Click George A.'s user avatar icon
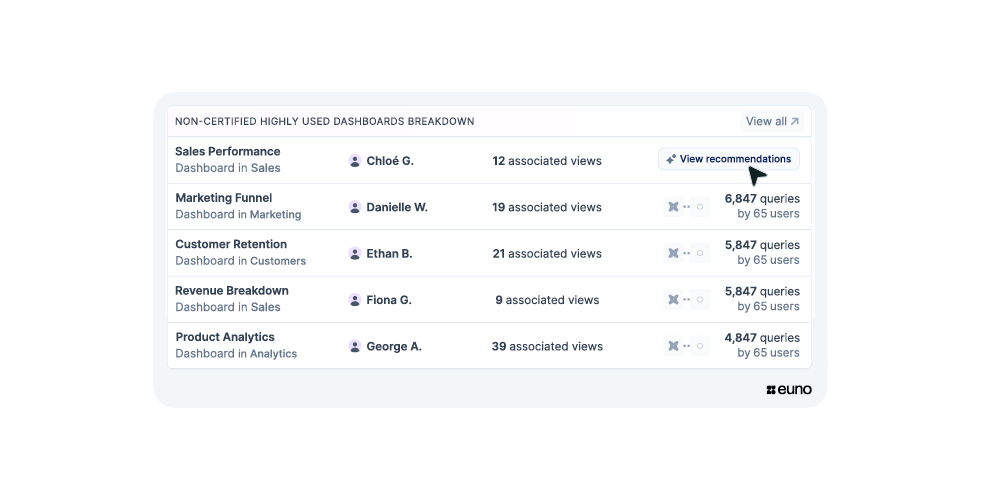 point(355,347)
